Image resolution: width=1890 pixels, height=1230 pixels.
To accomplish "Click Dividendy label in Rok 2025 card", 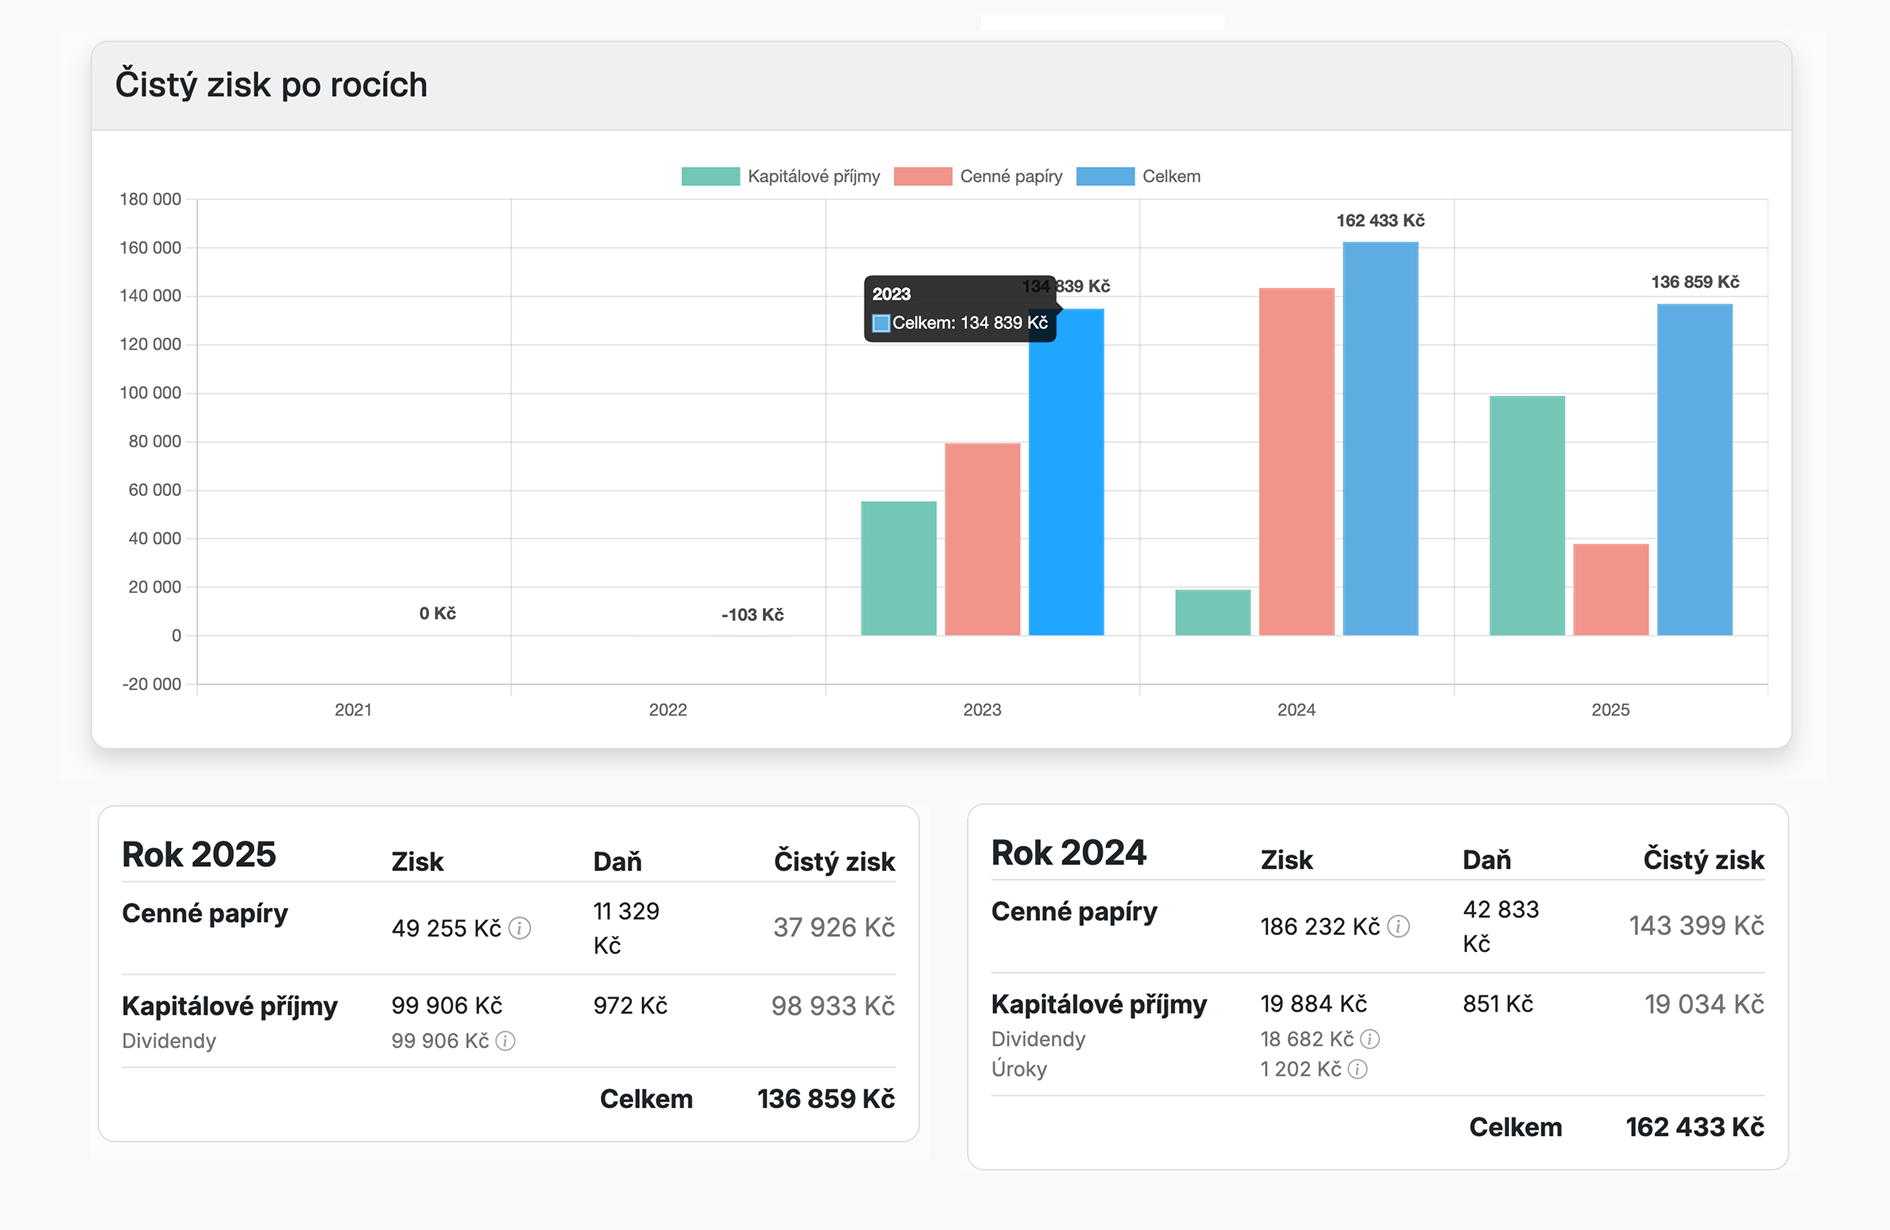I will (169, 1041).
